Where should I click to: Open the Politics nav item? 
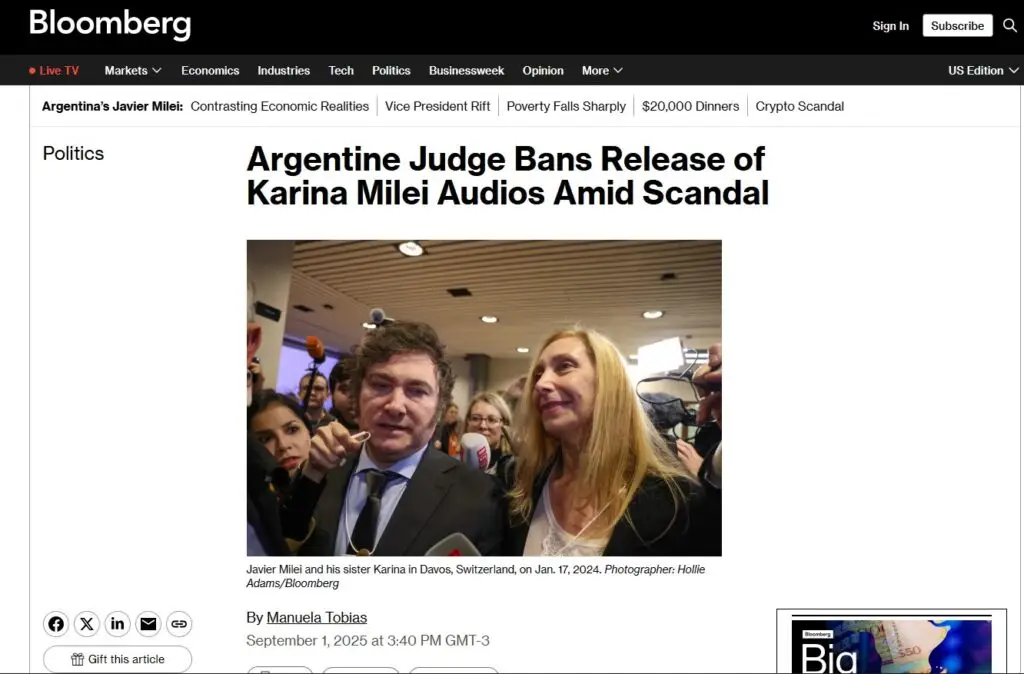[391, 71]
